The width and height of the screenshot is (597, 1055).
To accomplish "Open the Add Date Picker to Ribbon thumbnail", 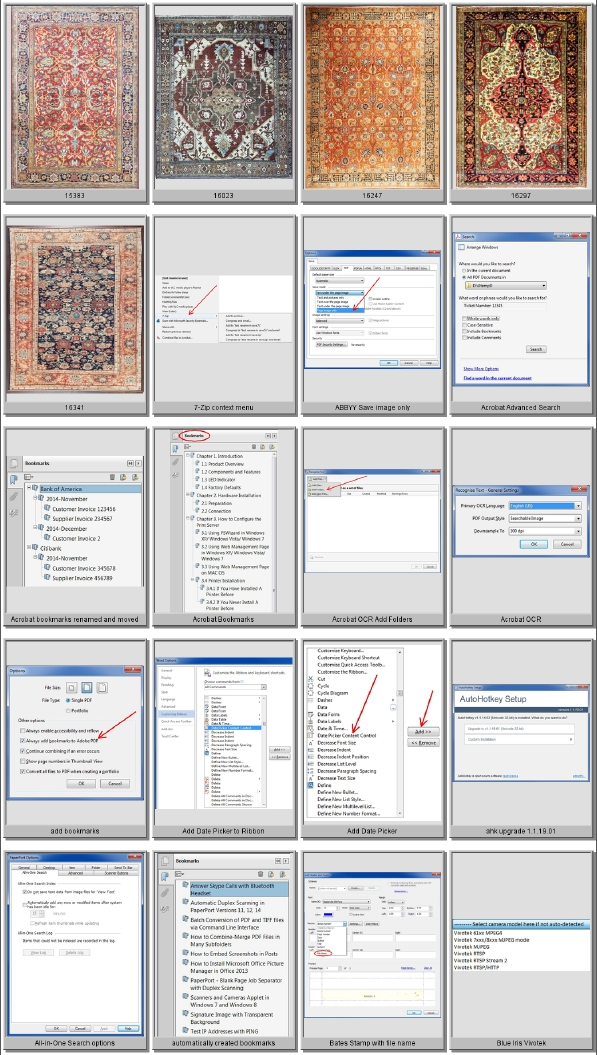I will (x=223, y=733).
